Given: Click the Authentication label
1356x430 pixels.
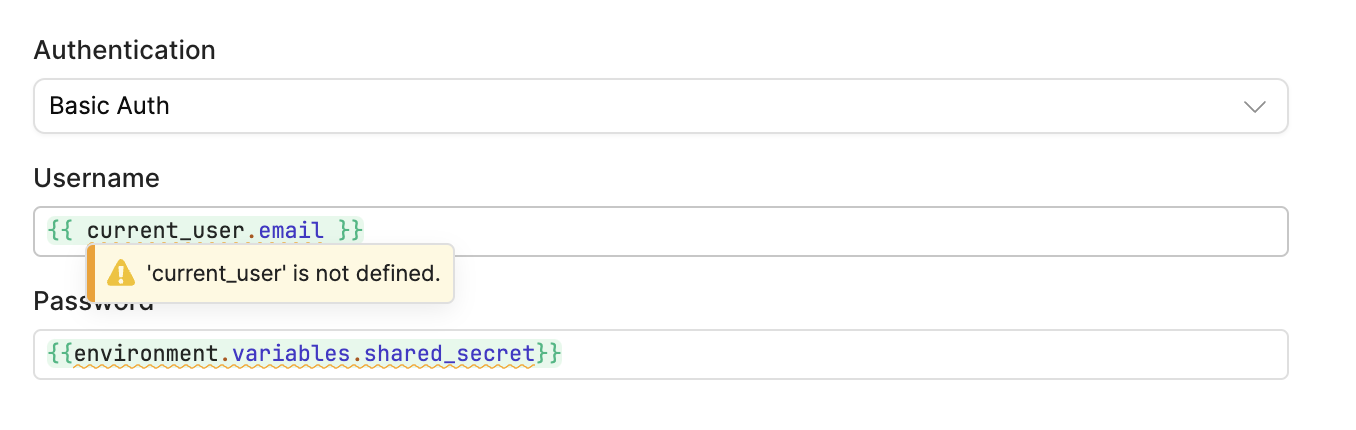Looking at the screenshot, I should [x=125, y=50].
